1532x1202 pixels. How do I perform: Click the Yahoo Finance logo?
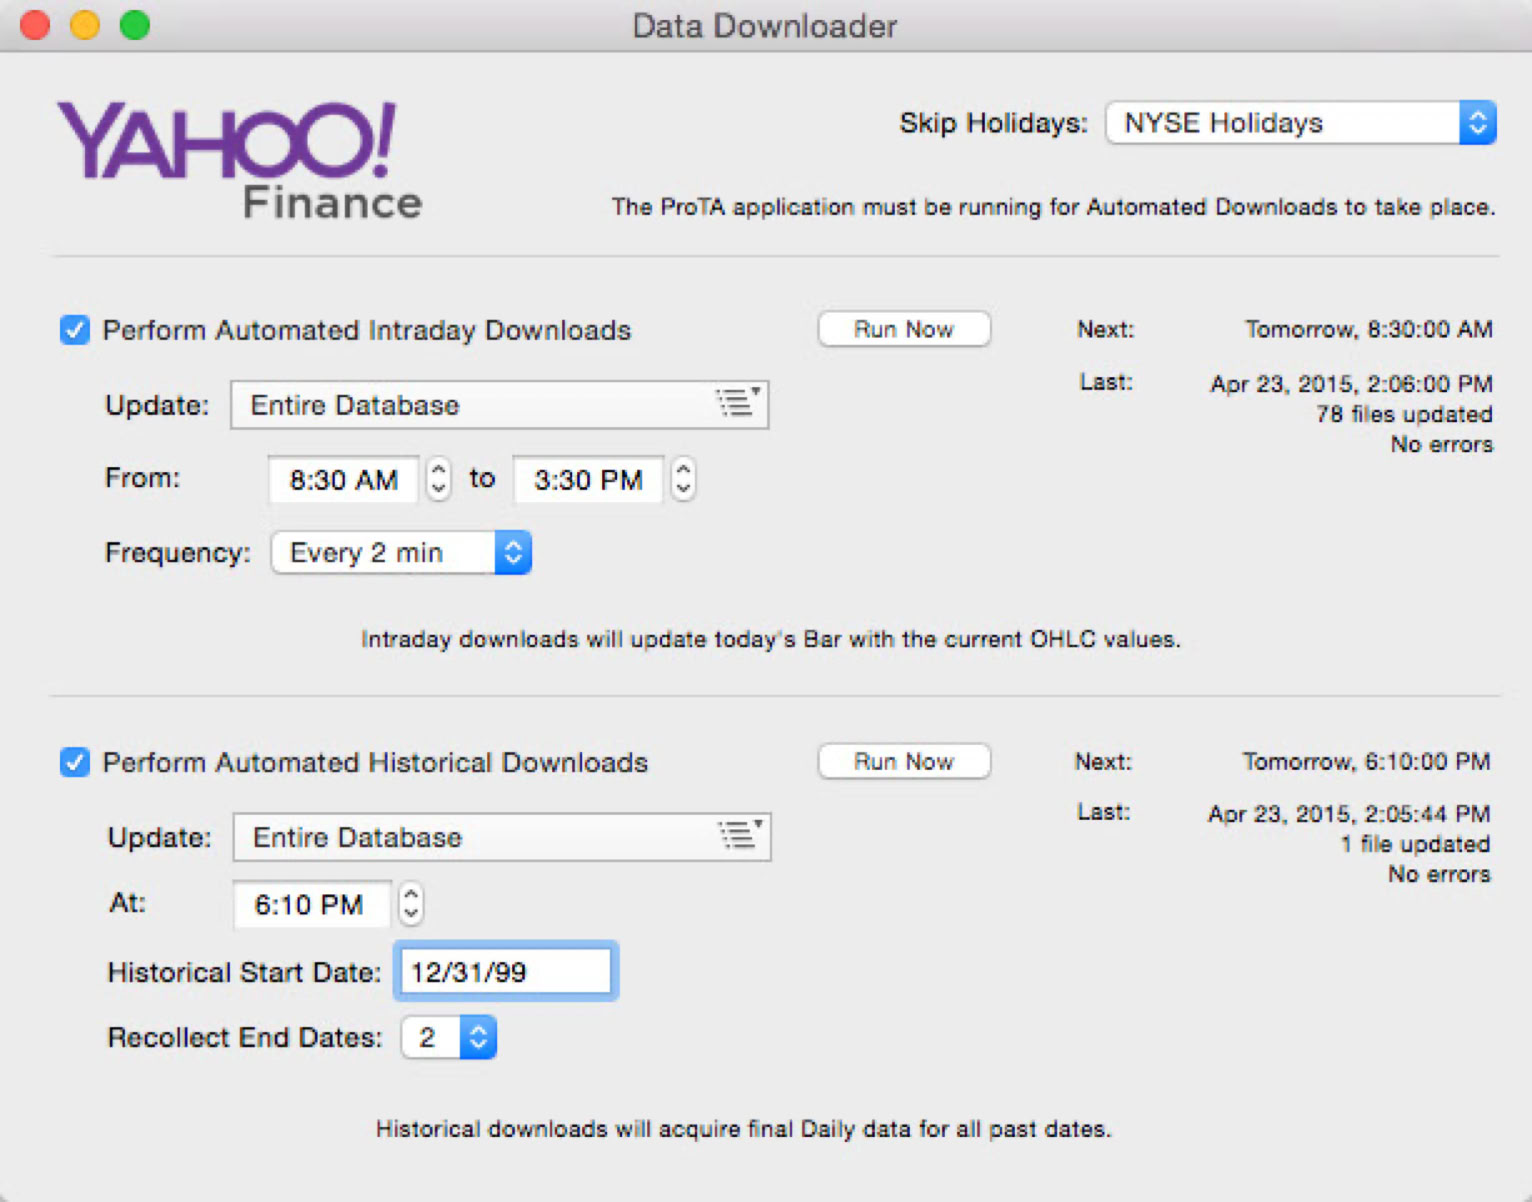click(x=239, y=160)
